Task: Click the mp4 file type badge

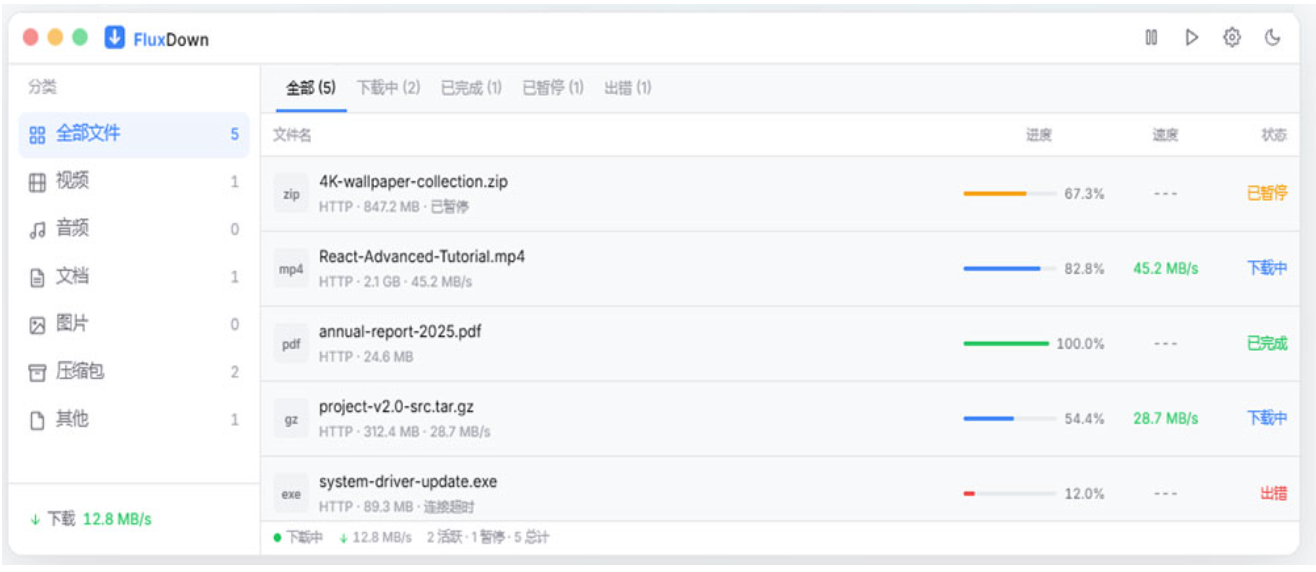Action: 291,269
